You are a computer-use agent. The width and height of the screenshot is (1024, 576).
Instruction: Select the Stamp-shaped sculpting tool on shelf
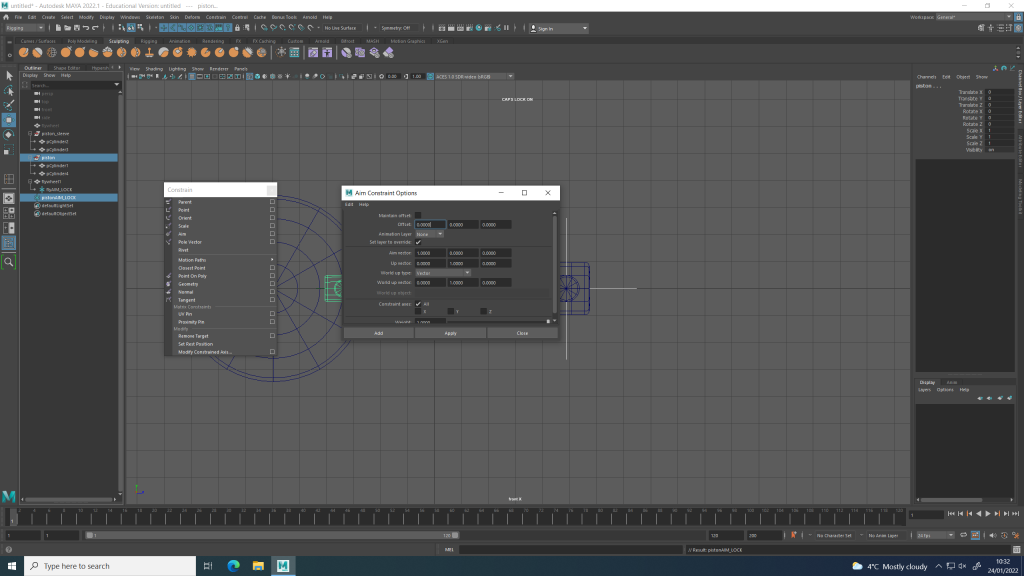point(150,52)
